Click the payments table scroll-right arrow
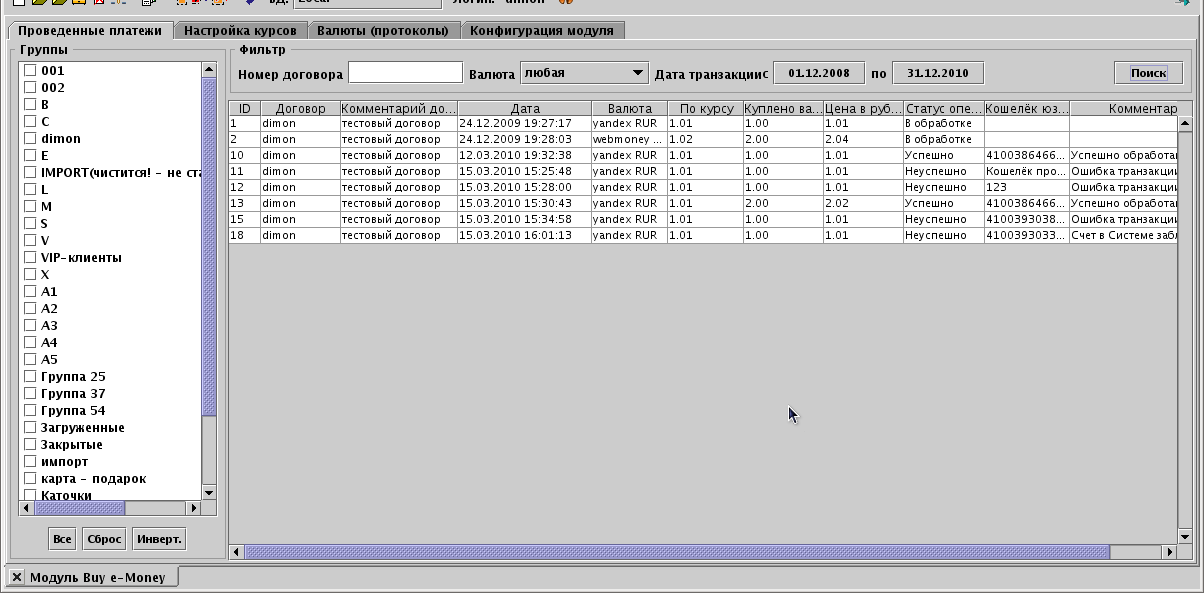Image resolution: width=1204 pixels, height=593 pixels. (x=1169, y=552)
